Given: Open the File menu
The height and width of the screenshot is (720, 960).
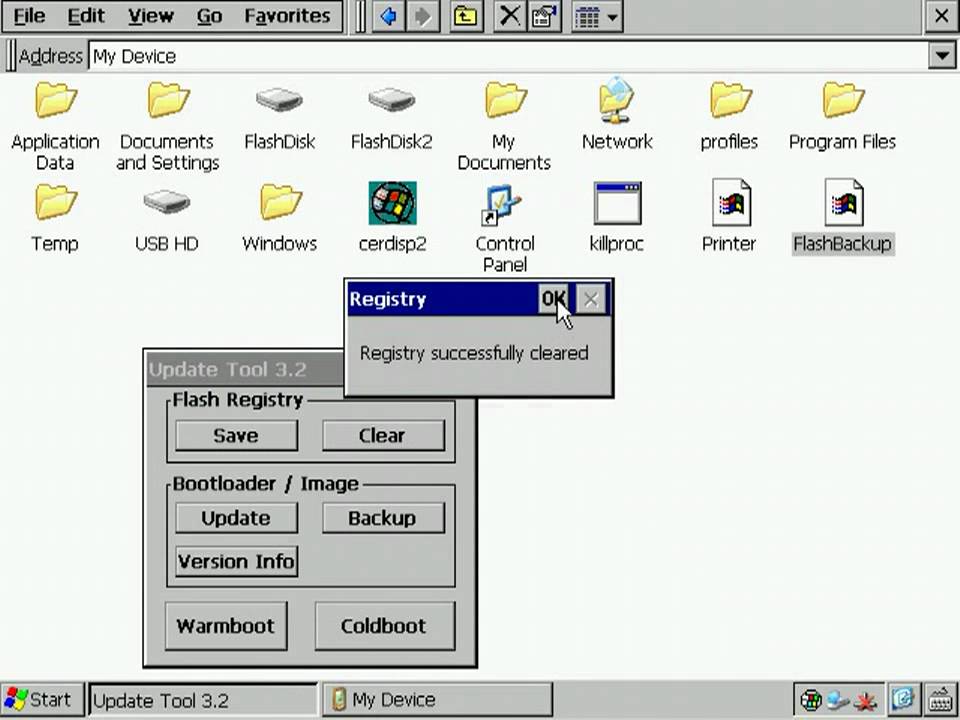Looking at the screenshot, I should click(x=29, y=16).
